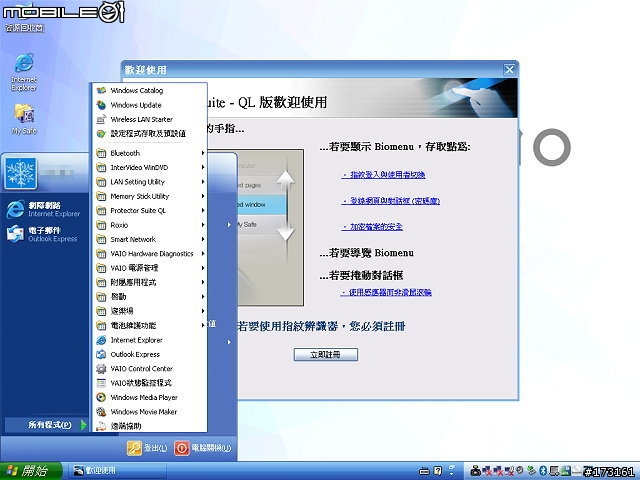Click the Smart Network folder icon
Screen dimensions: 640x480
pos(101,239)
